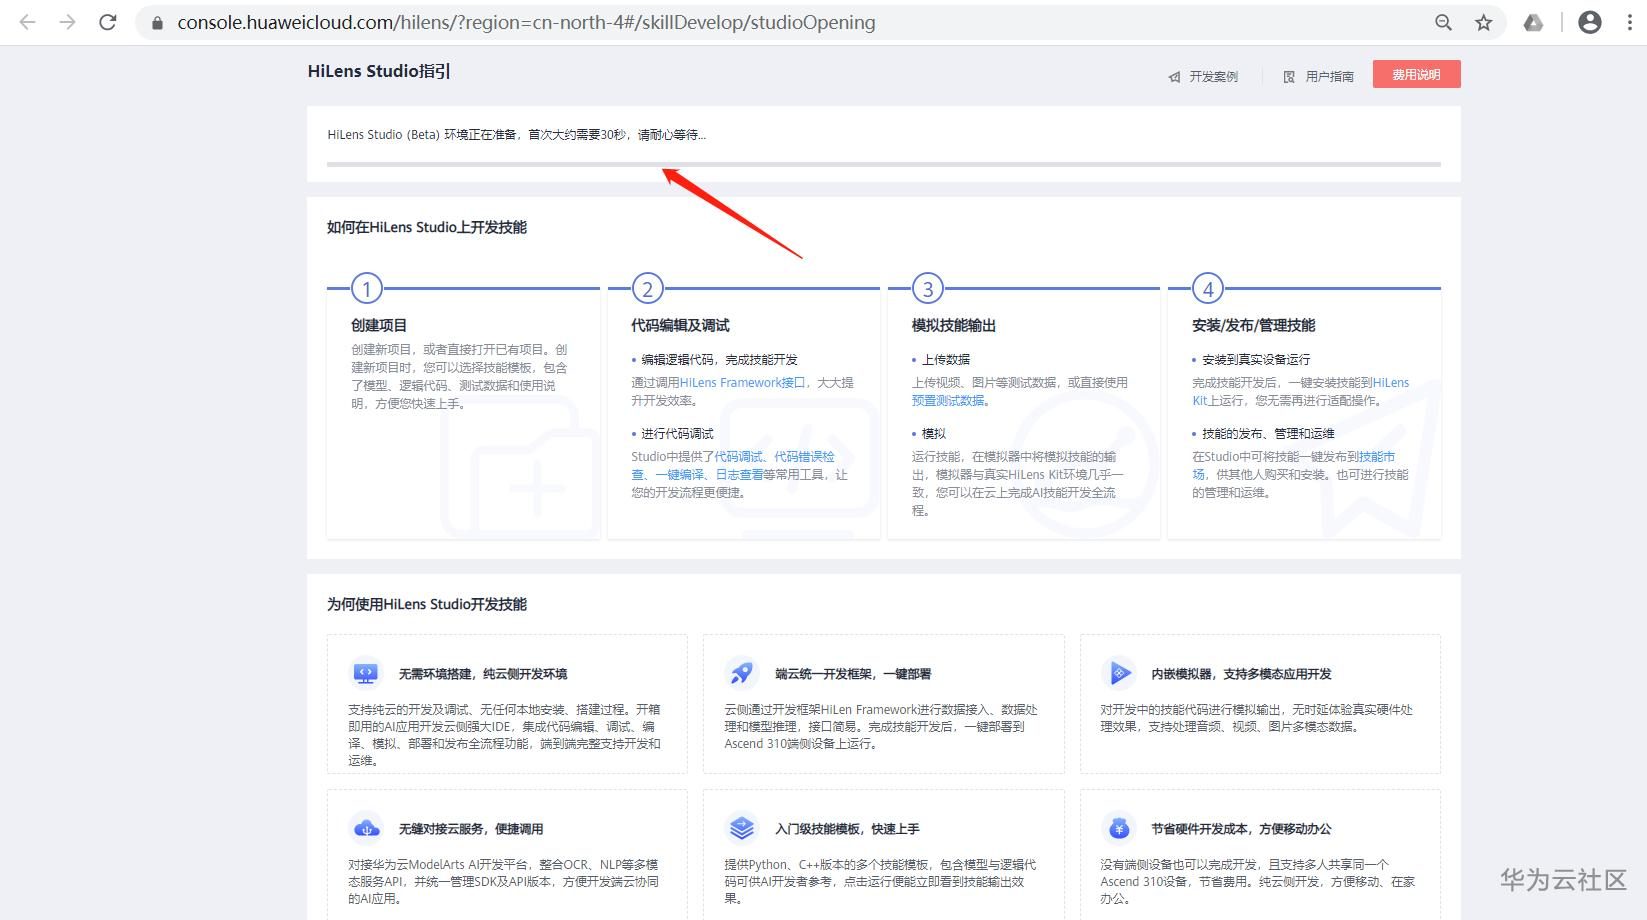1647x920 pixels.
Task: Go forward in browser history
Action: [67, 22]
